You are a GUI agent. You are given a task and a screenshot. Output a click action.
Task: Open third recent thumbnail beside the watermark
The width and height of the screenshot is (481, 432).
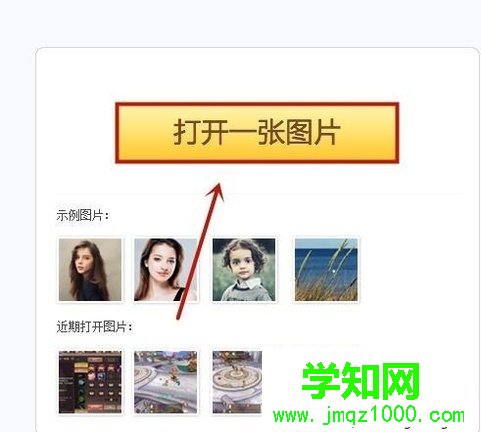tap(237, 382)
